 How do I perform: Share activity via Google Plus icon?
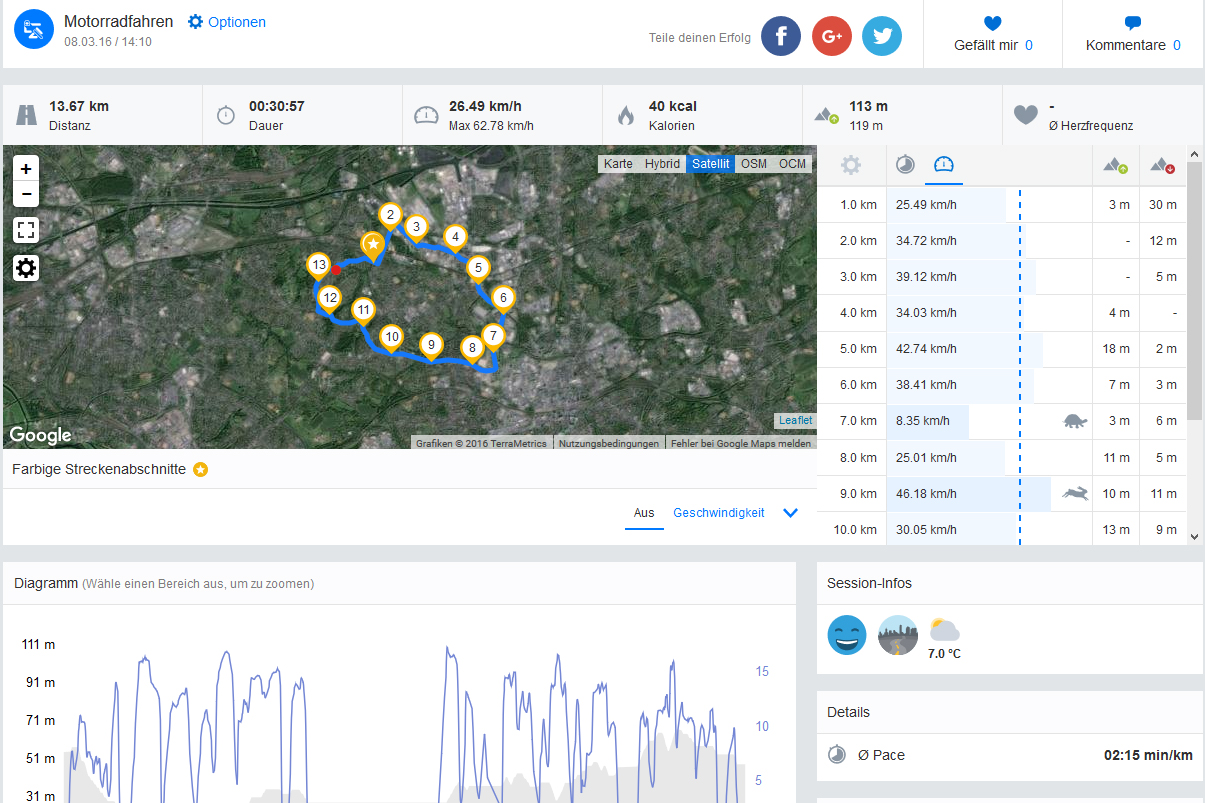(831, 36)
